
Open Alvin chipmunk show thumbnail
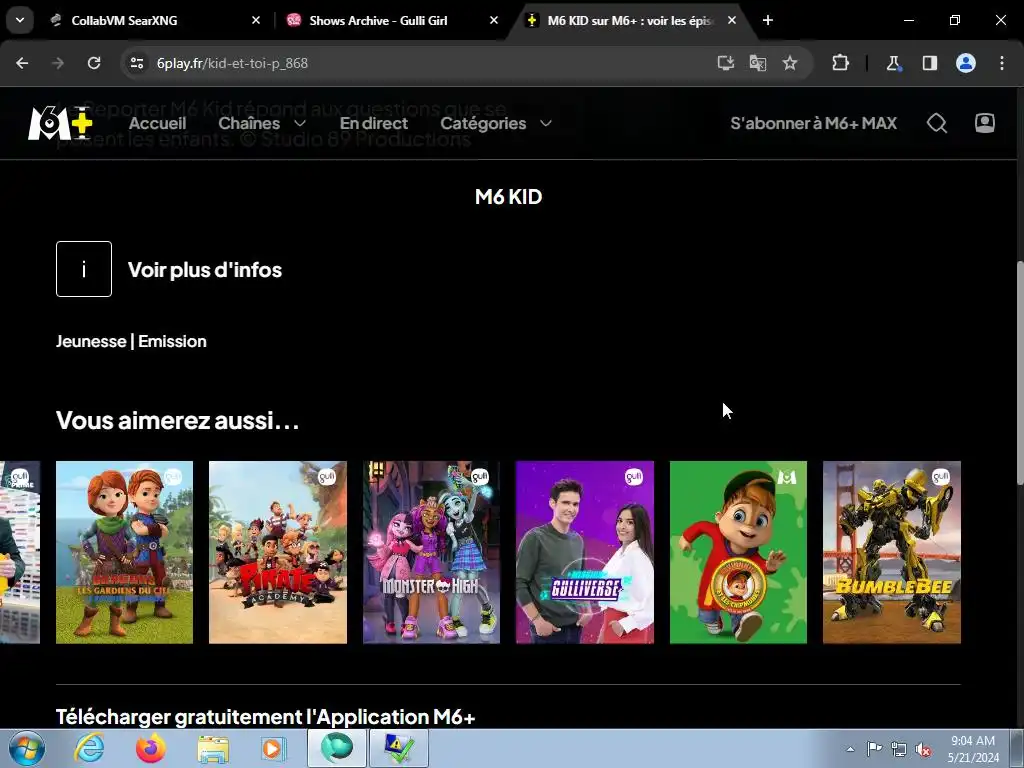click(738, 552)
